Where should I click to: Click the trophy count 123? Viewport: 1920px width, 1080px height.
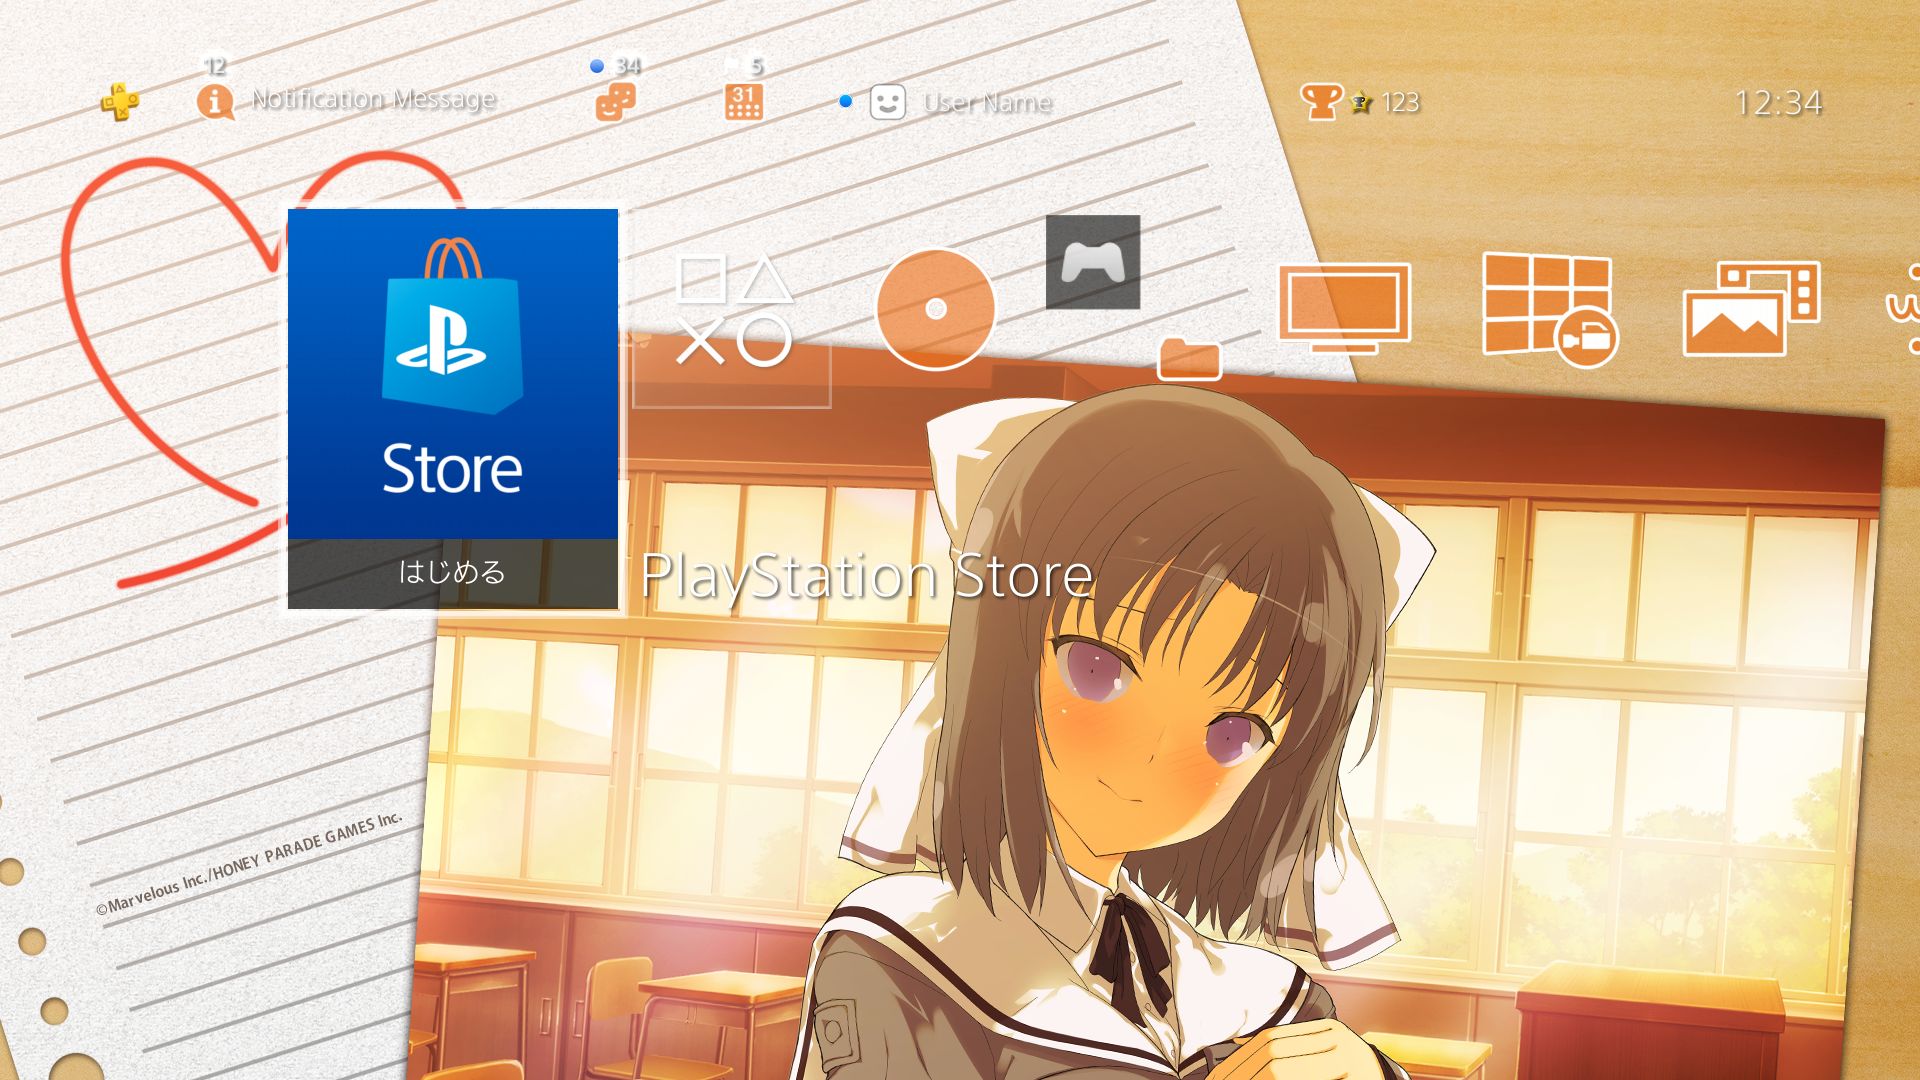coord(1400,102)
